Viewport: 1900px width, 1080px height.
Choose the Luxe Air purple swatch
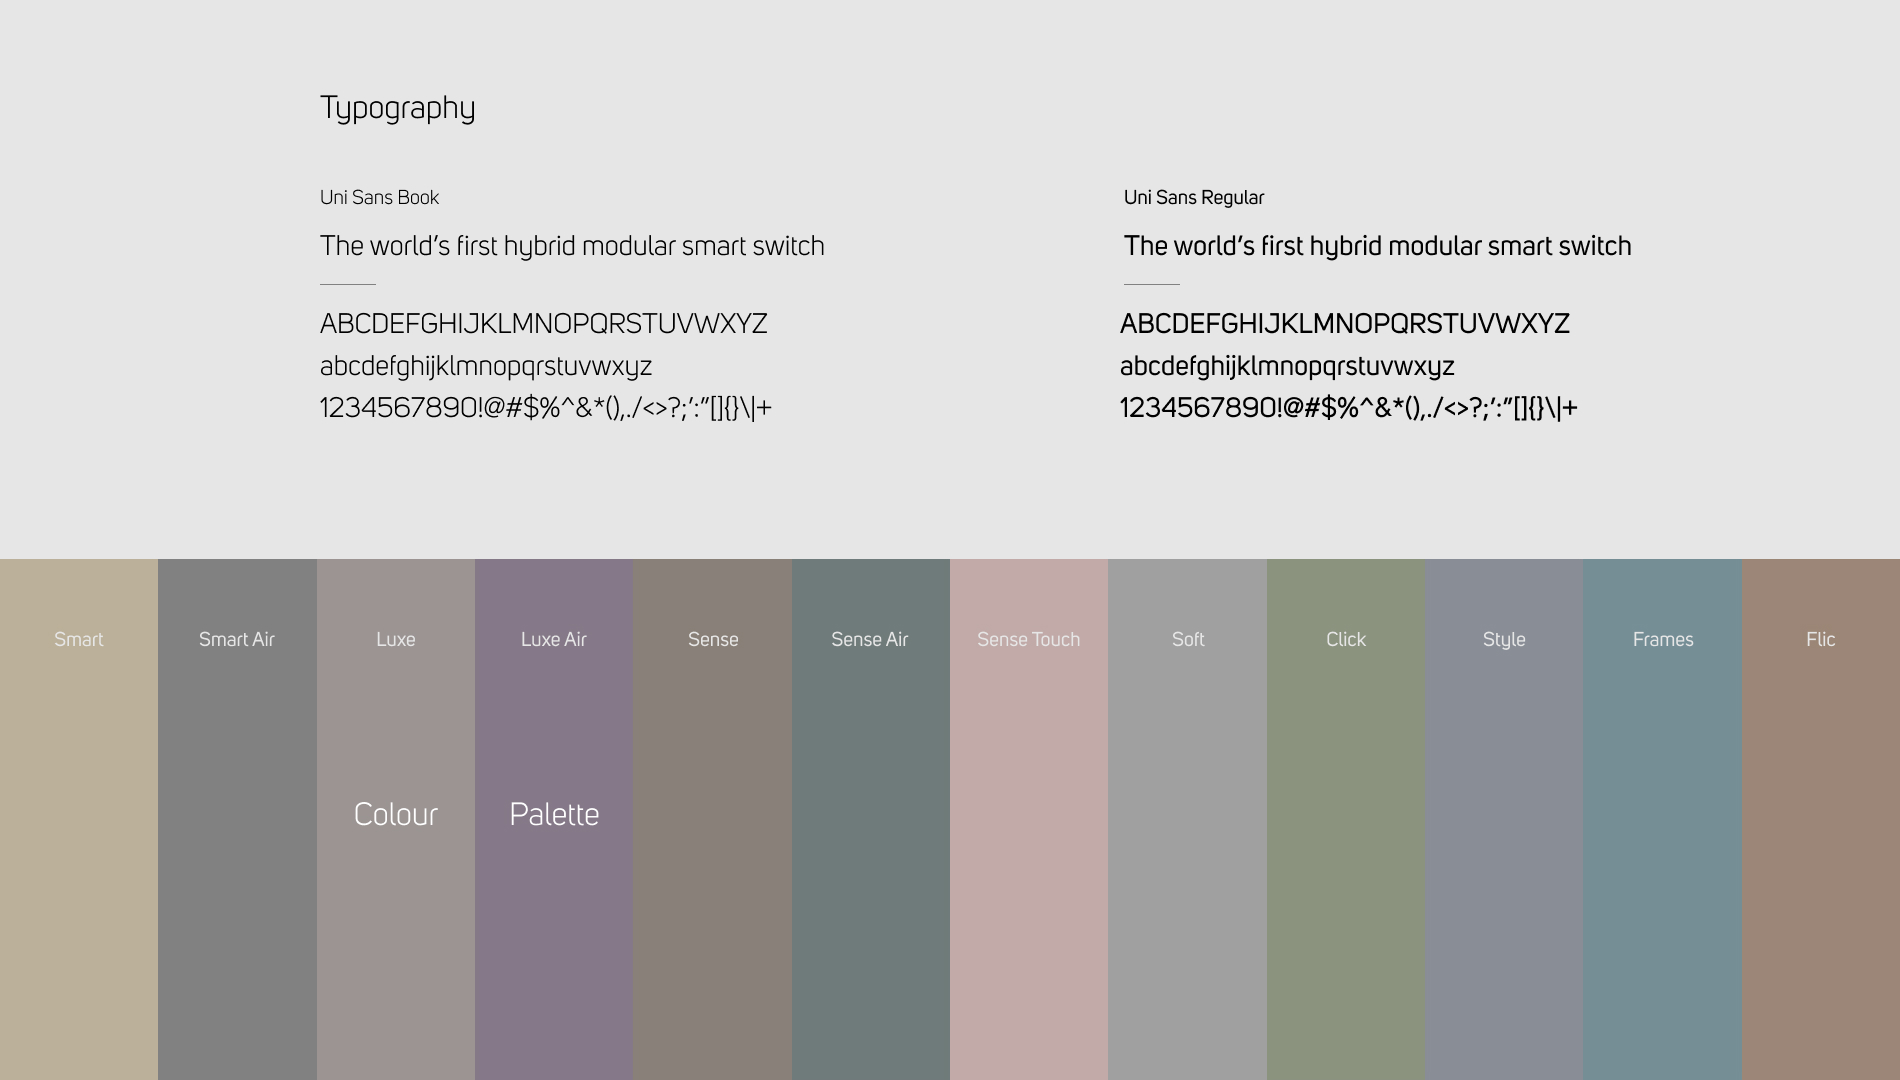tap(554, 900)
